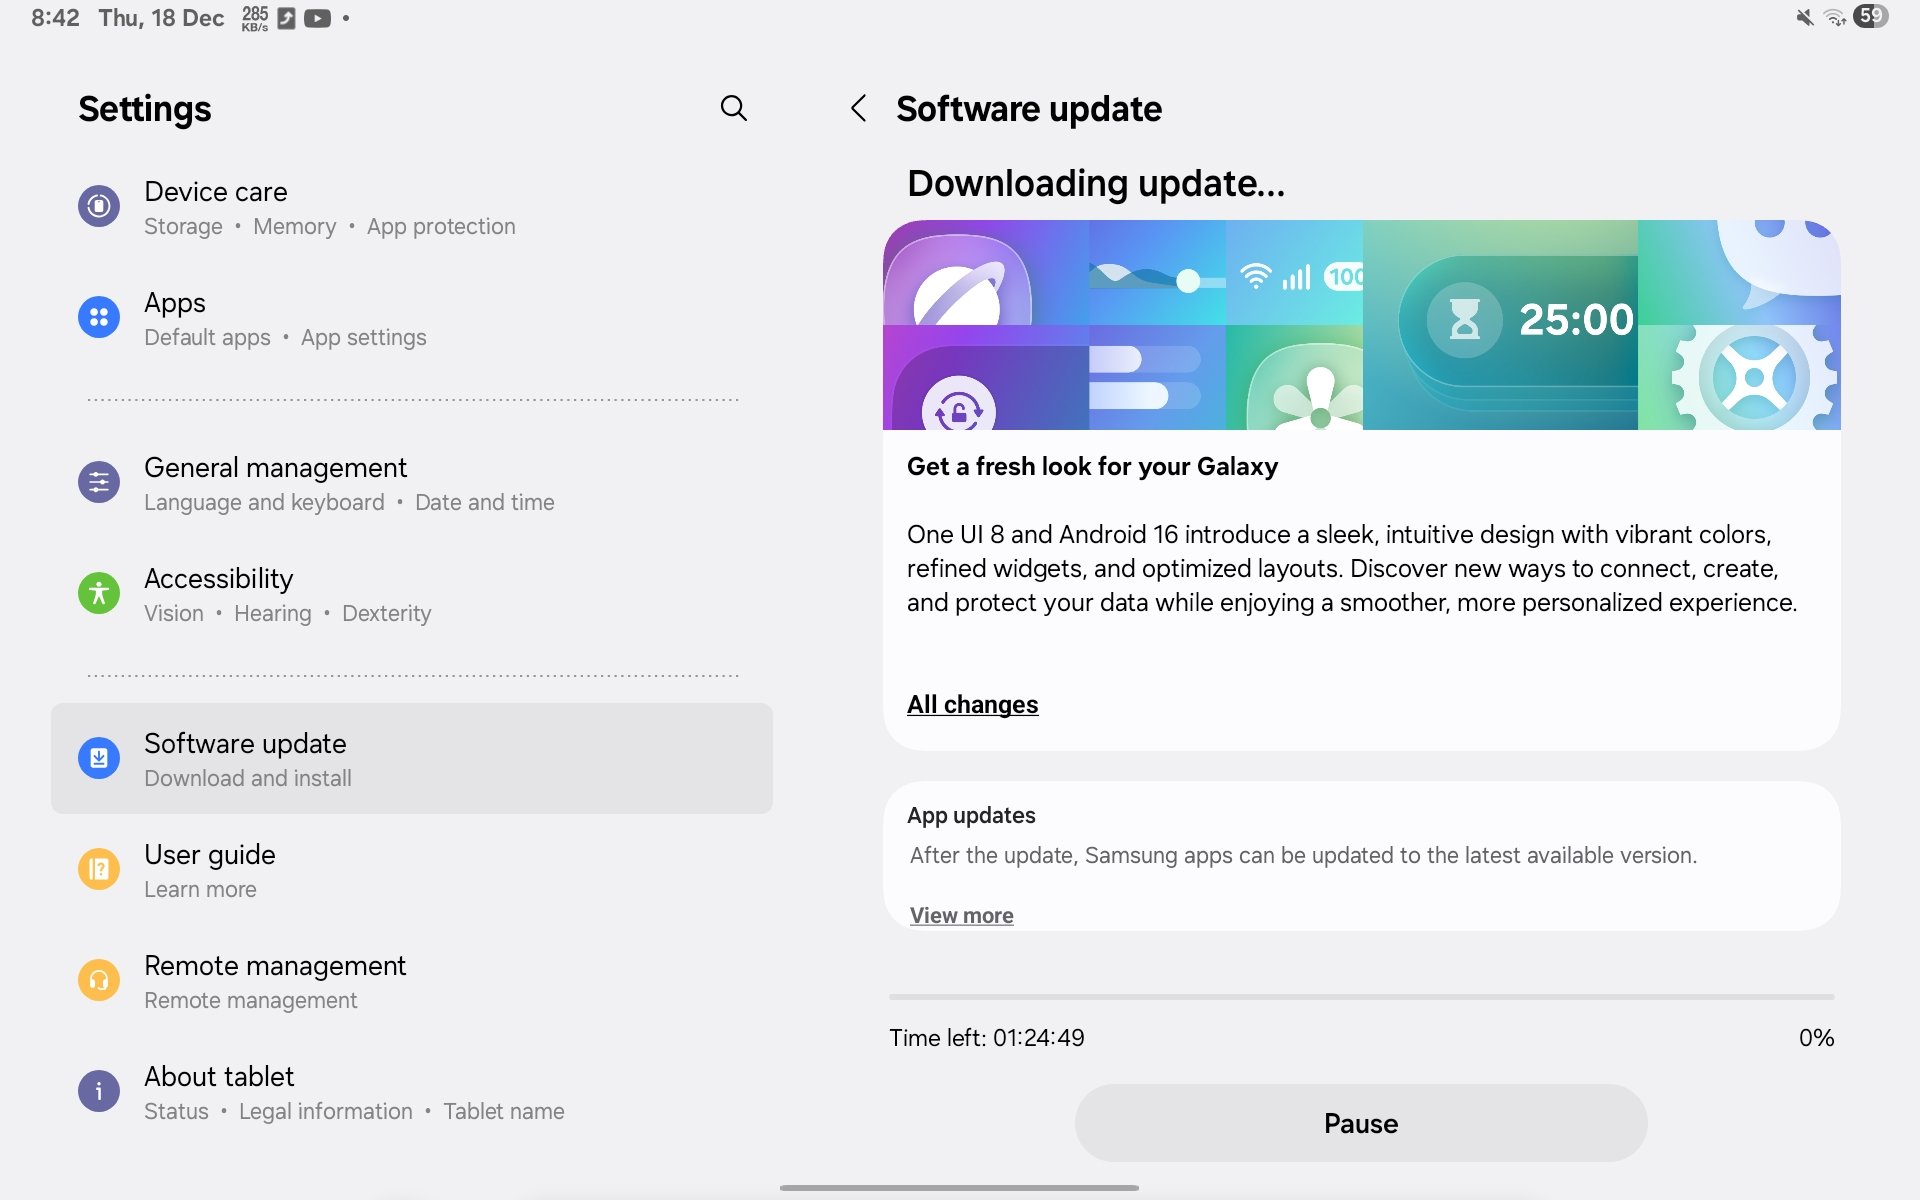Tap the General management sliders icon
The height and width of the screenshot is (1200, 1920).
coord(99,482)
